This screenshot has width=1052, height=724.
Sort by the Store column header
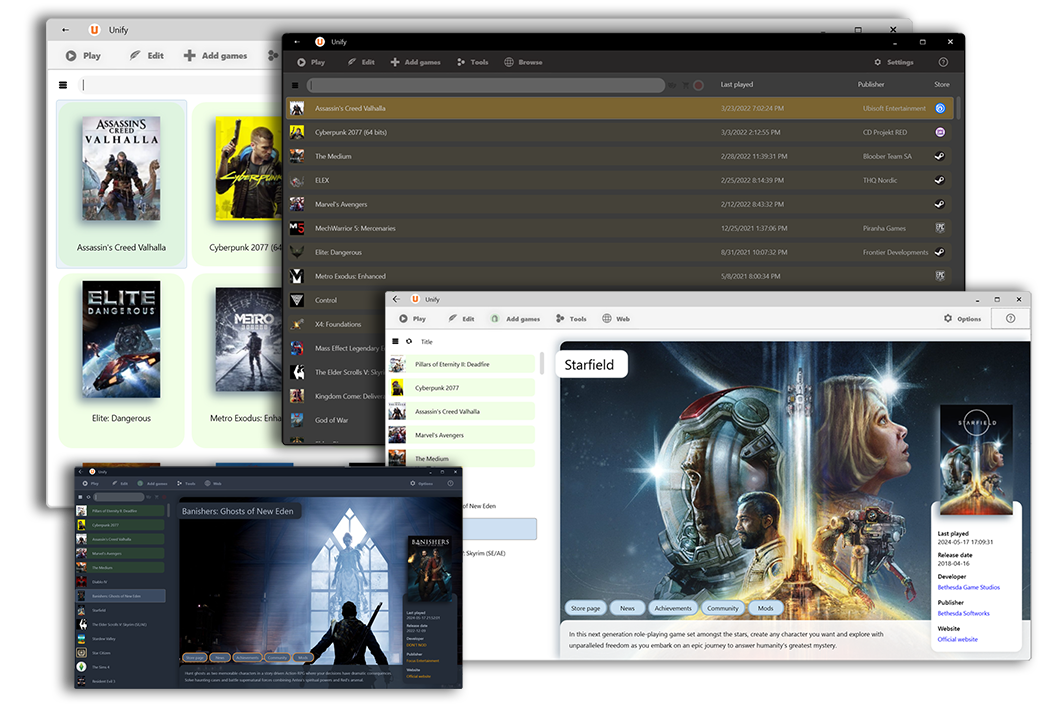[x=942, y=85]
